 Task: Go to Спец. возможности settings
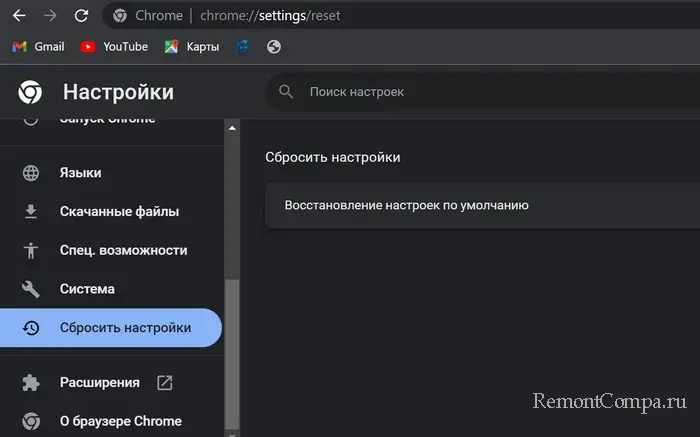click(123, 250)
